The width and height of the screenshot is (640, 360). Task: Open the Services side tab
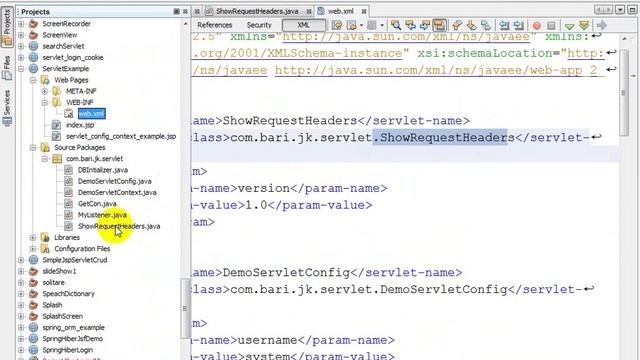[7, 108]
